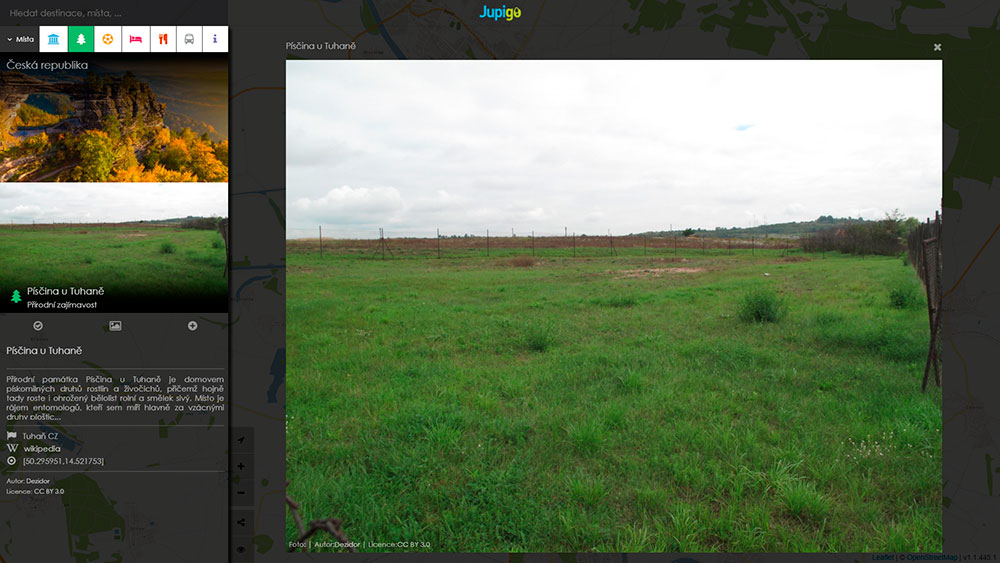Click the checkmark visited icon in sidebar

pos(38,326)
